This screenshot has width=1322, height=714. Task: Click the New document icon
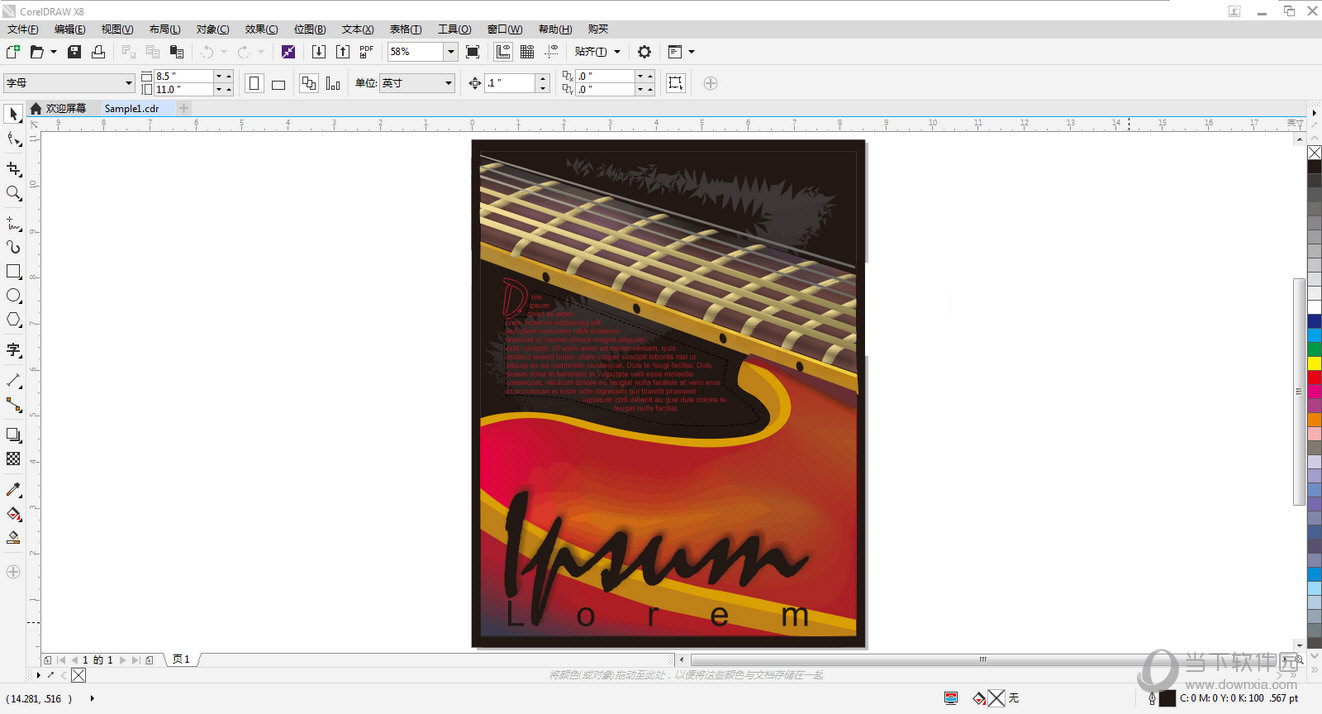point(13,51)
